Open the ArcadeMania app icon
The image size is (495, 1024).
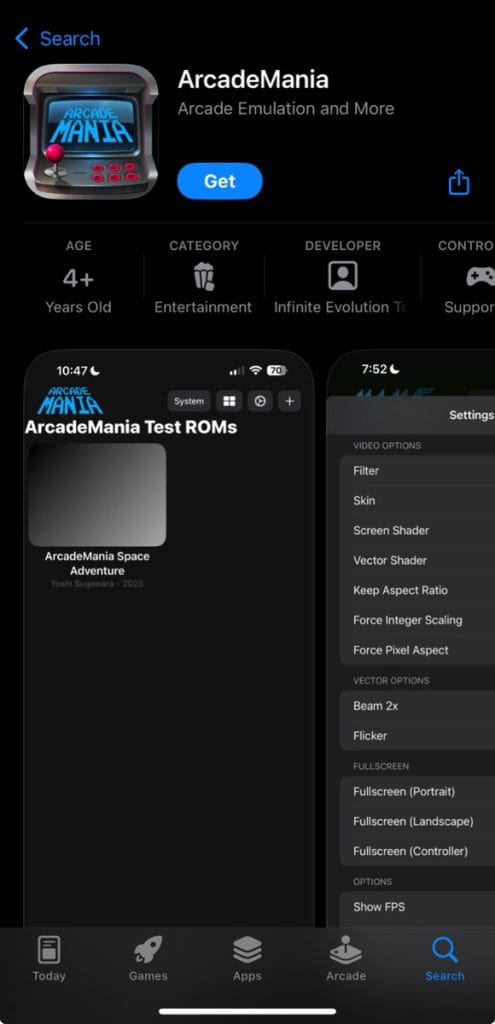click(91, 131)
